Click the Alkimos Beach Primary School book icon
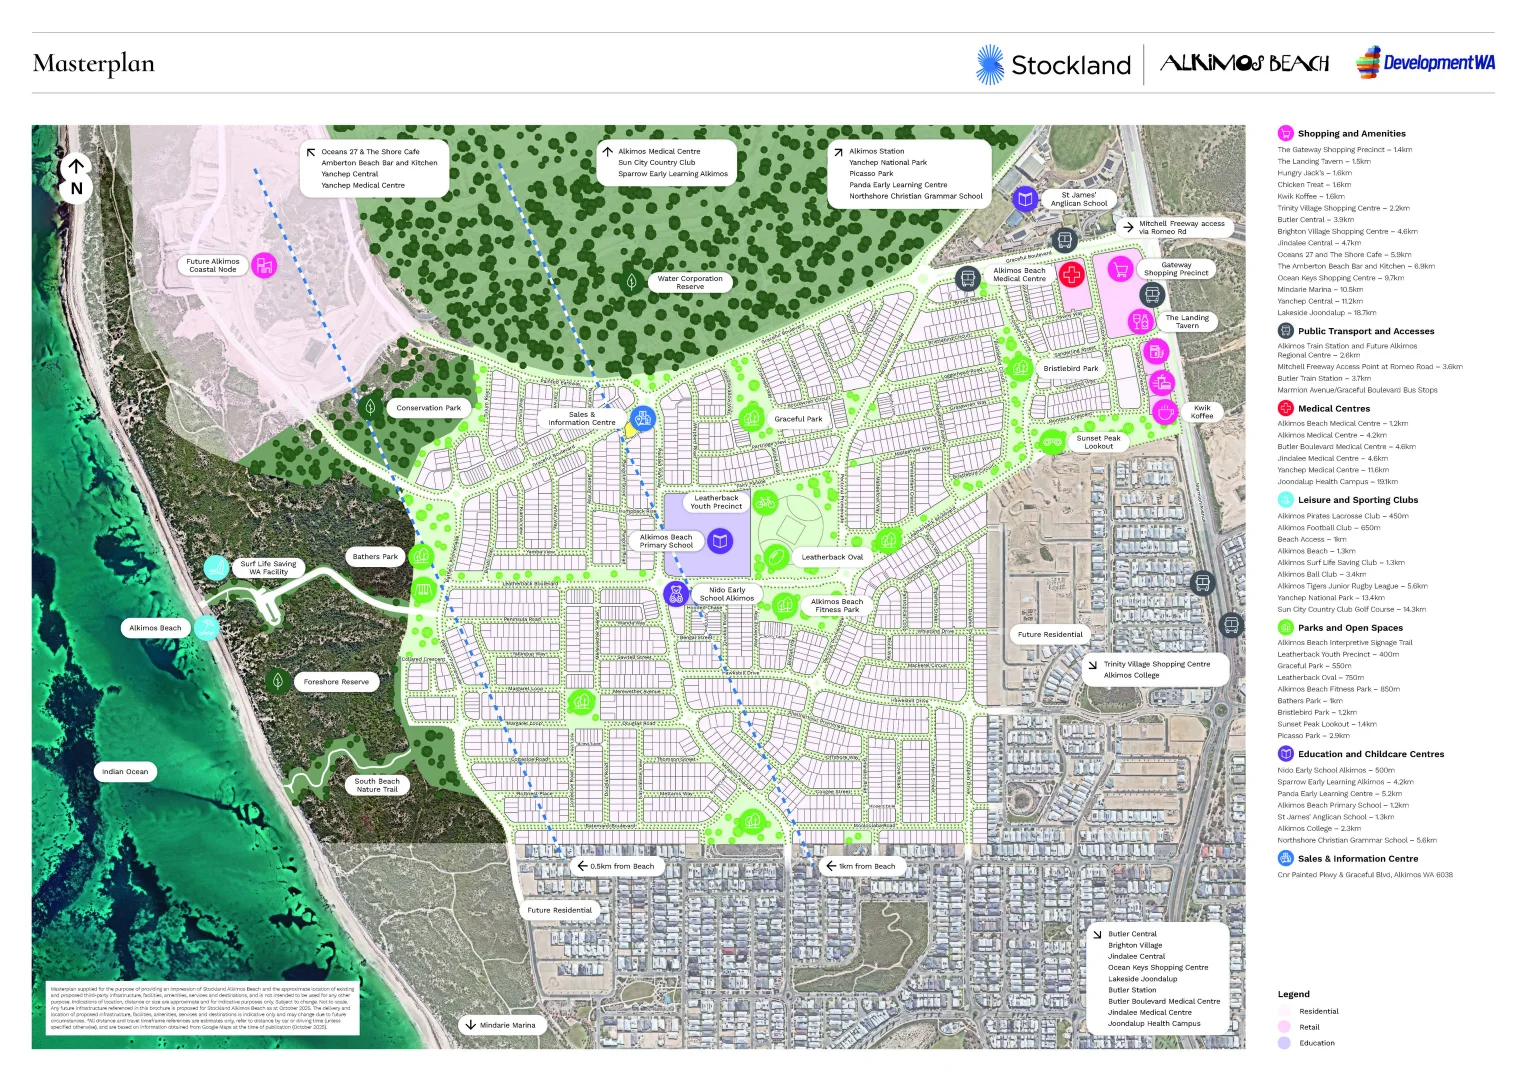Viewport: 1527px width, 1080px height. (720, 541)
